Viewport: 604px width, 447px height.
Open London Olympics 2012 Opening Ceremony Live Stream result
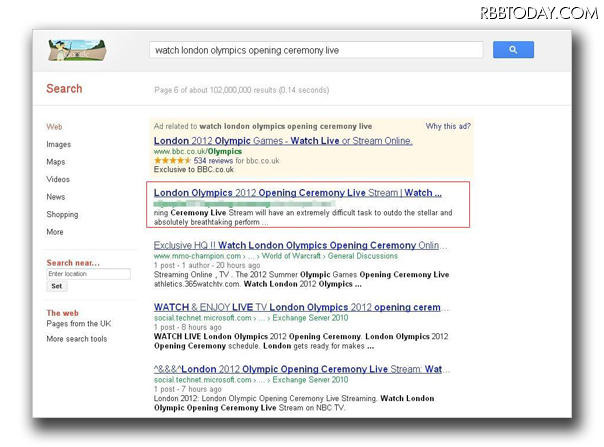pyautogui.click(x=297, y=193)
